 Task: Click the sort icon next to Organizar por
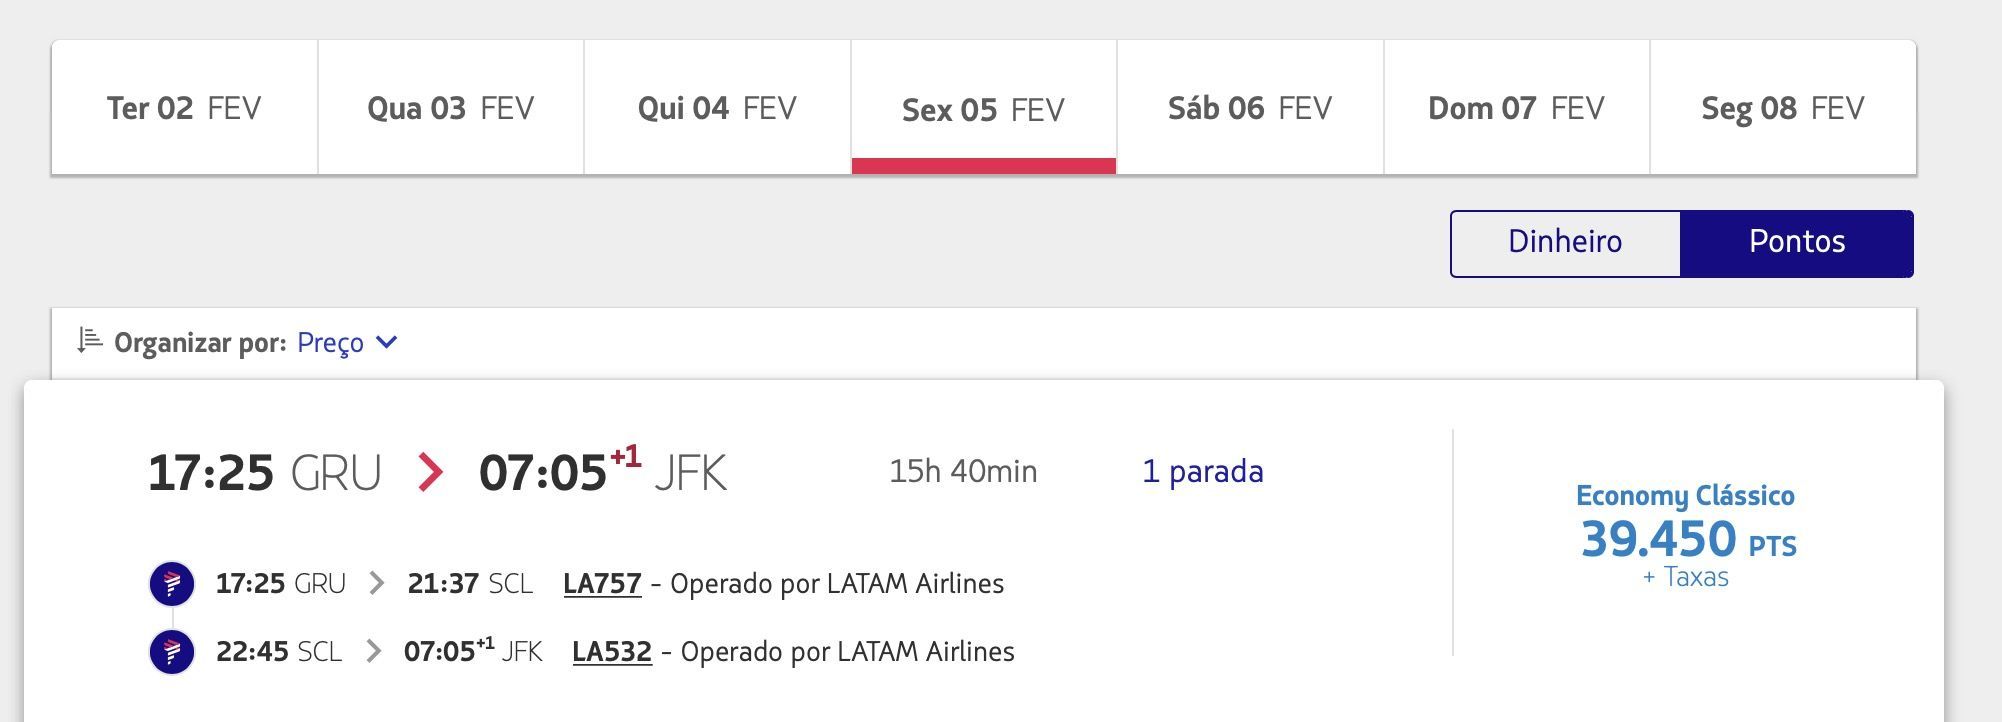[90, 341]
